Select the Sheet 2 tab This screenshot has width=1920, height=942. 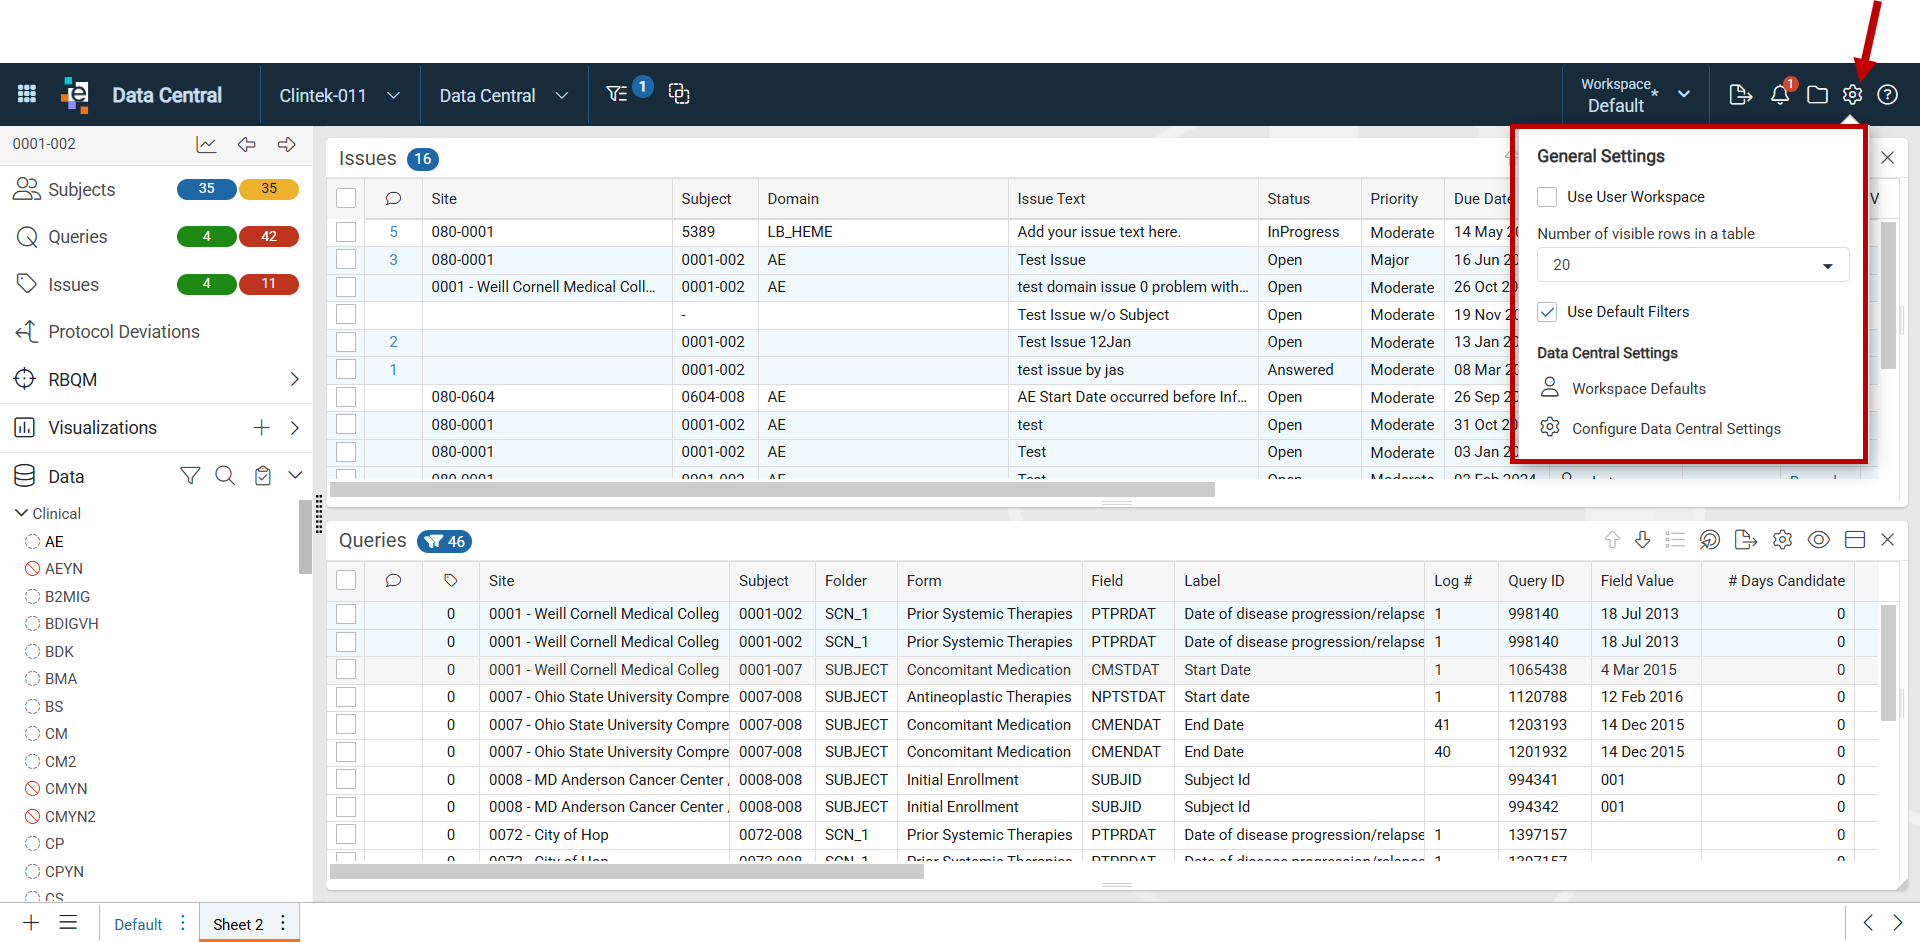pos(238,924)
